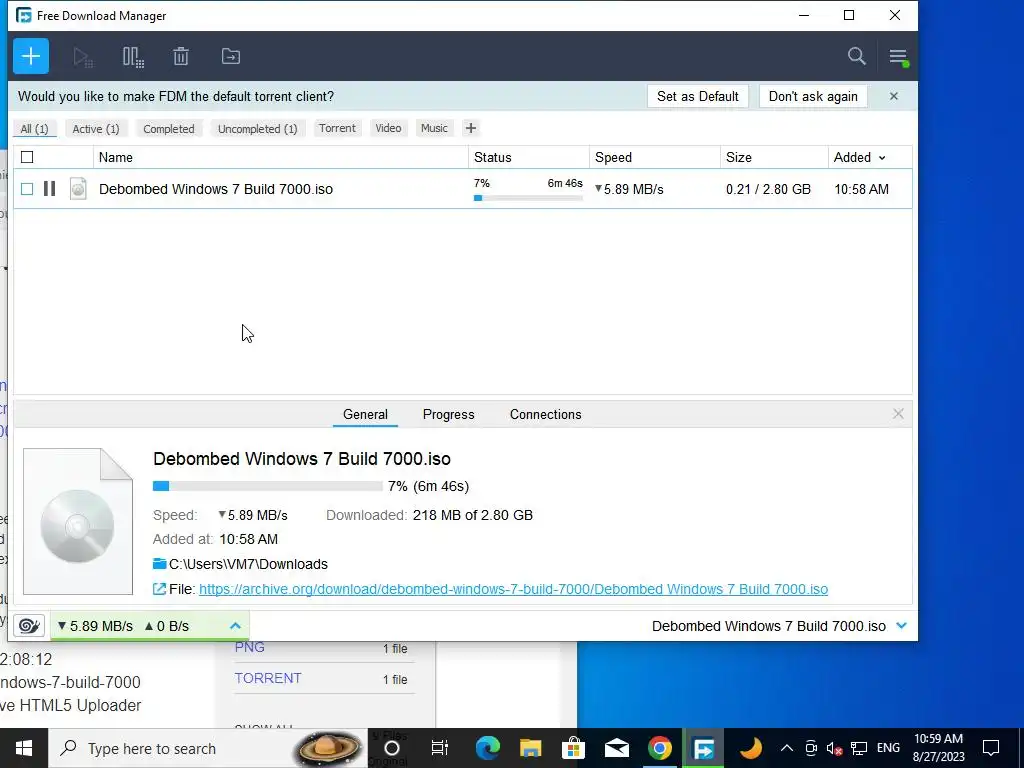Pause the Debombed Windows 7 download
Image resolution: width=1024 pixels, height=768 pixels.
(x=49, y=189)
